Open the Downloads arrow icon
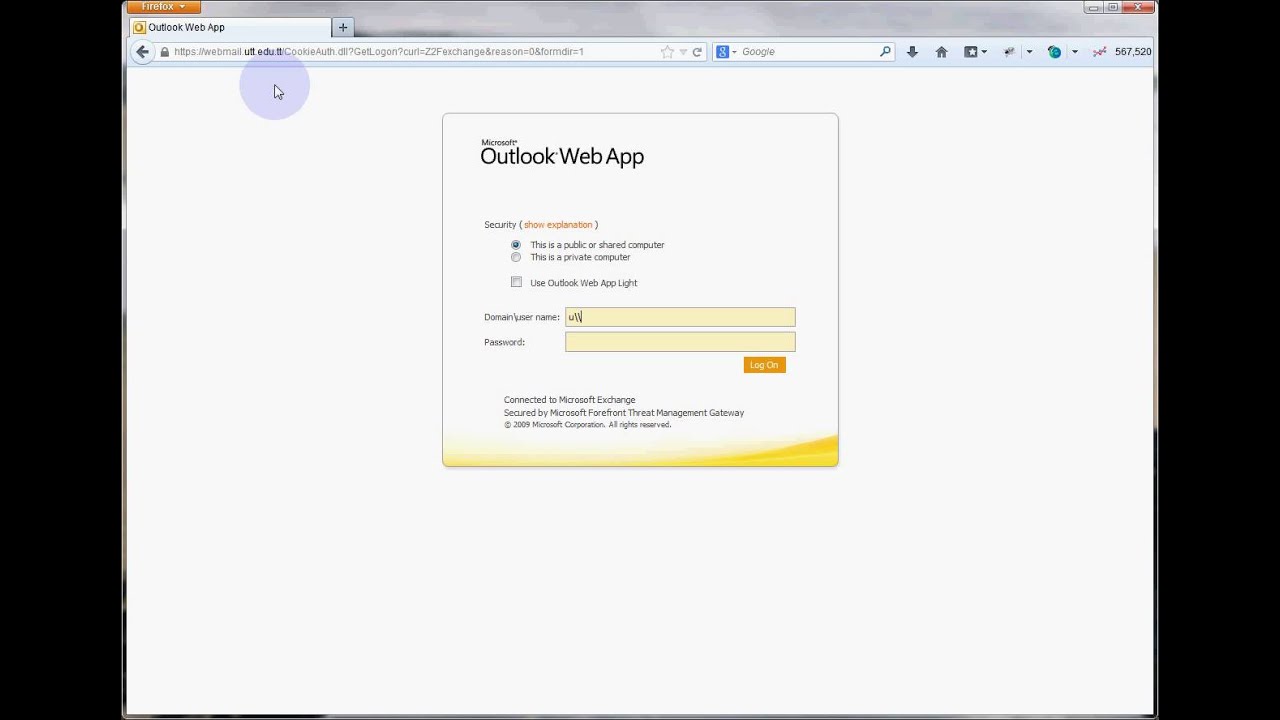Viewport: 1280px width, 720px height. click(912, 52)
